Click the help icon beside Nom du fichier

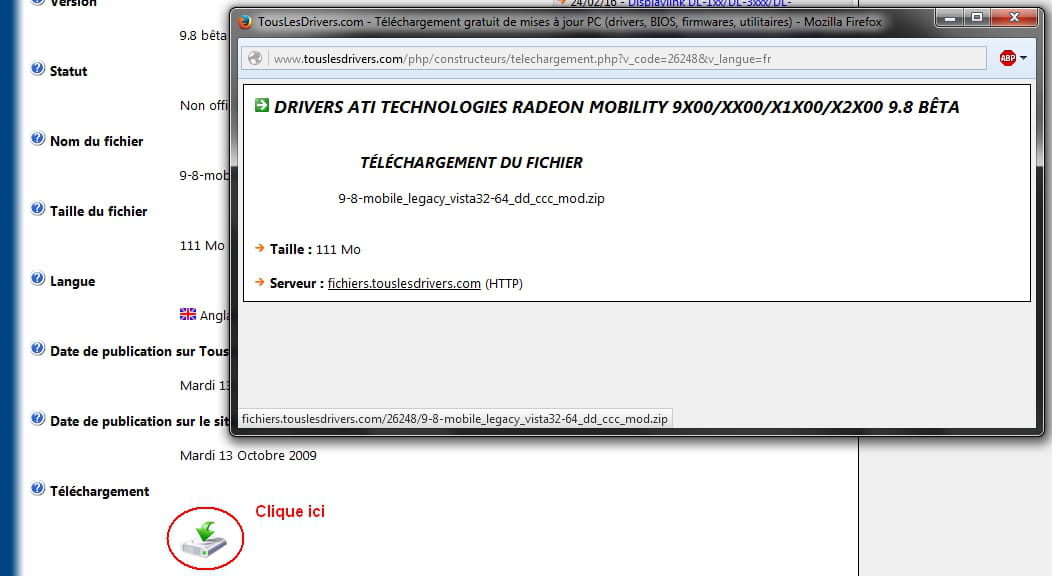click(38, 138)
